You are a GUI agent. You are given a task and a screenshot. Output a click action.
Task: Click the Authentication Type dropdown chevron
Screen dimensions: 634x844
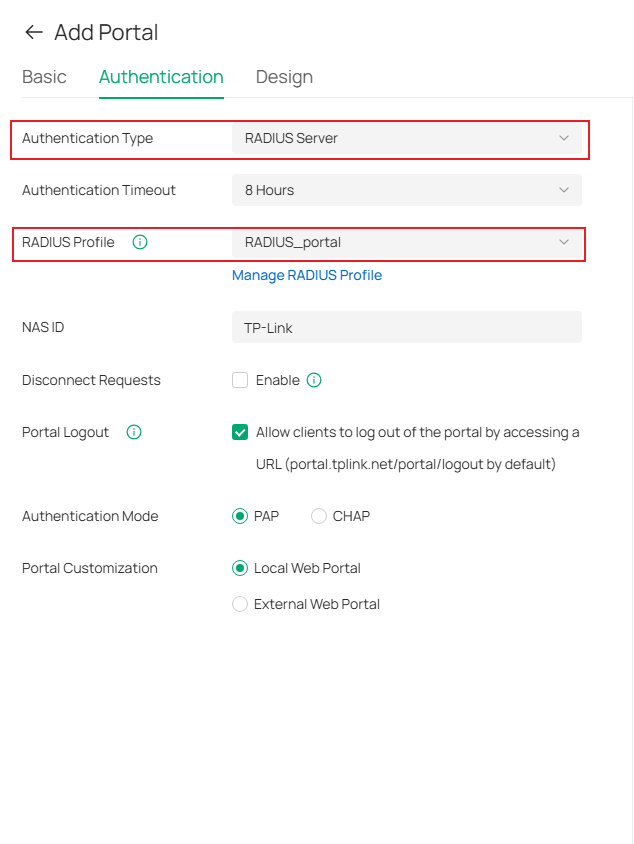click(564, 140)
